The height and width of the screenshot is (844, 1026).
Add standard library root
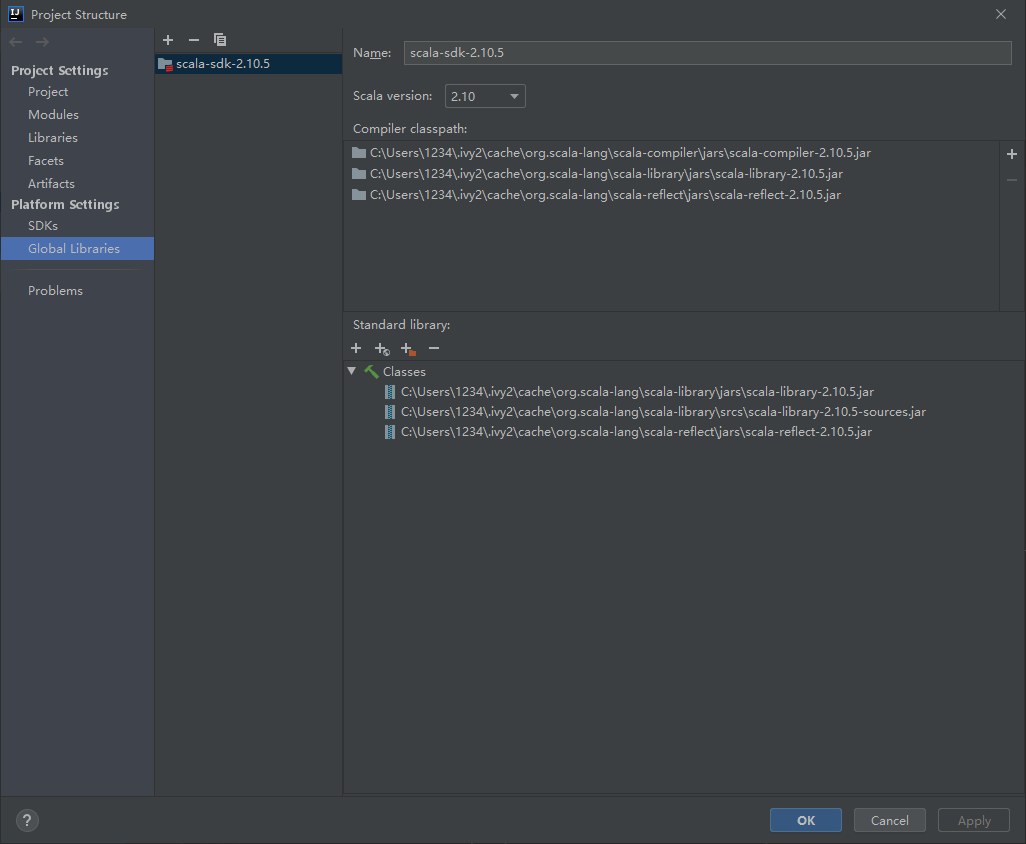pyautogui.click(x=356, y=348)
